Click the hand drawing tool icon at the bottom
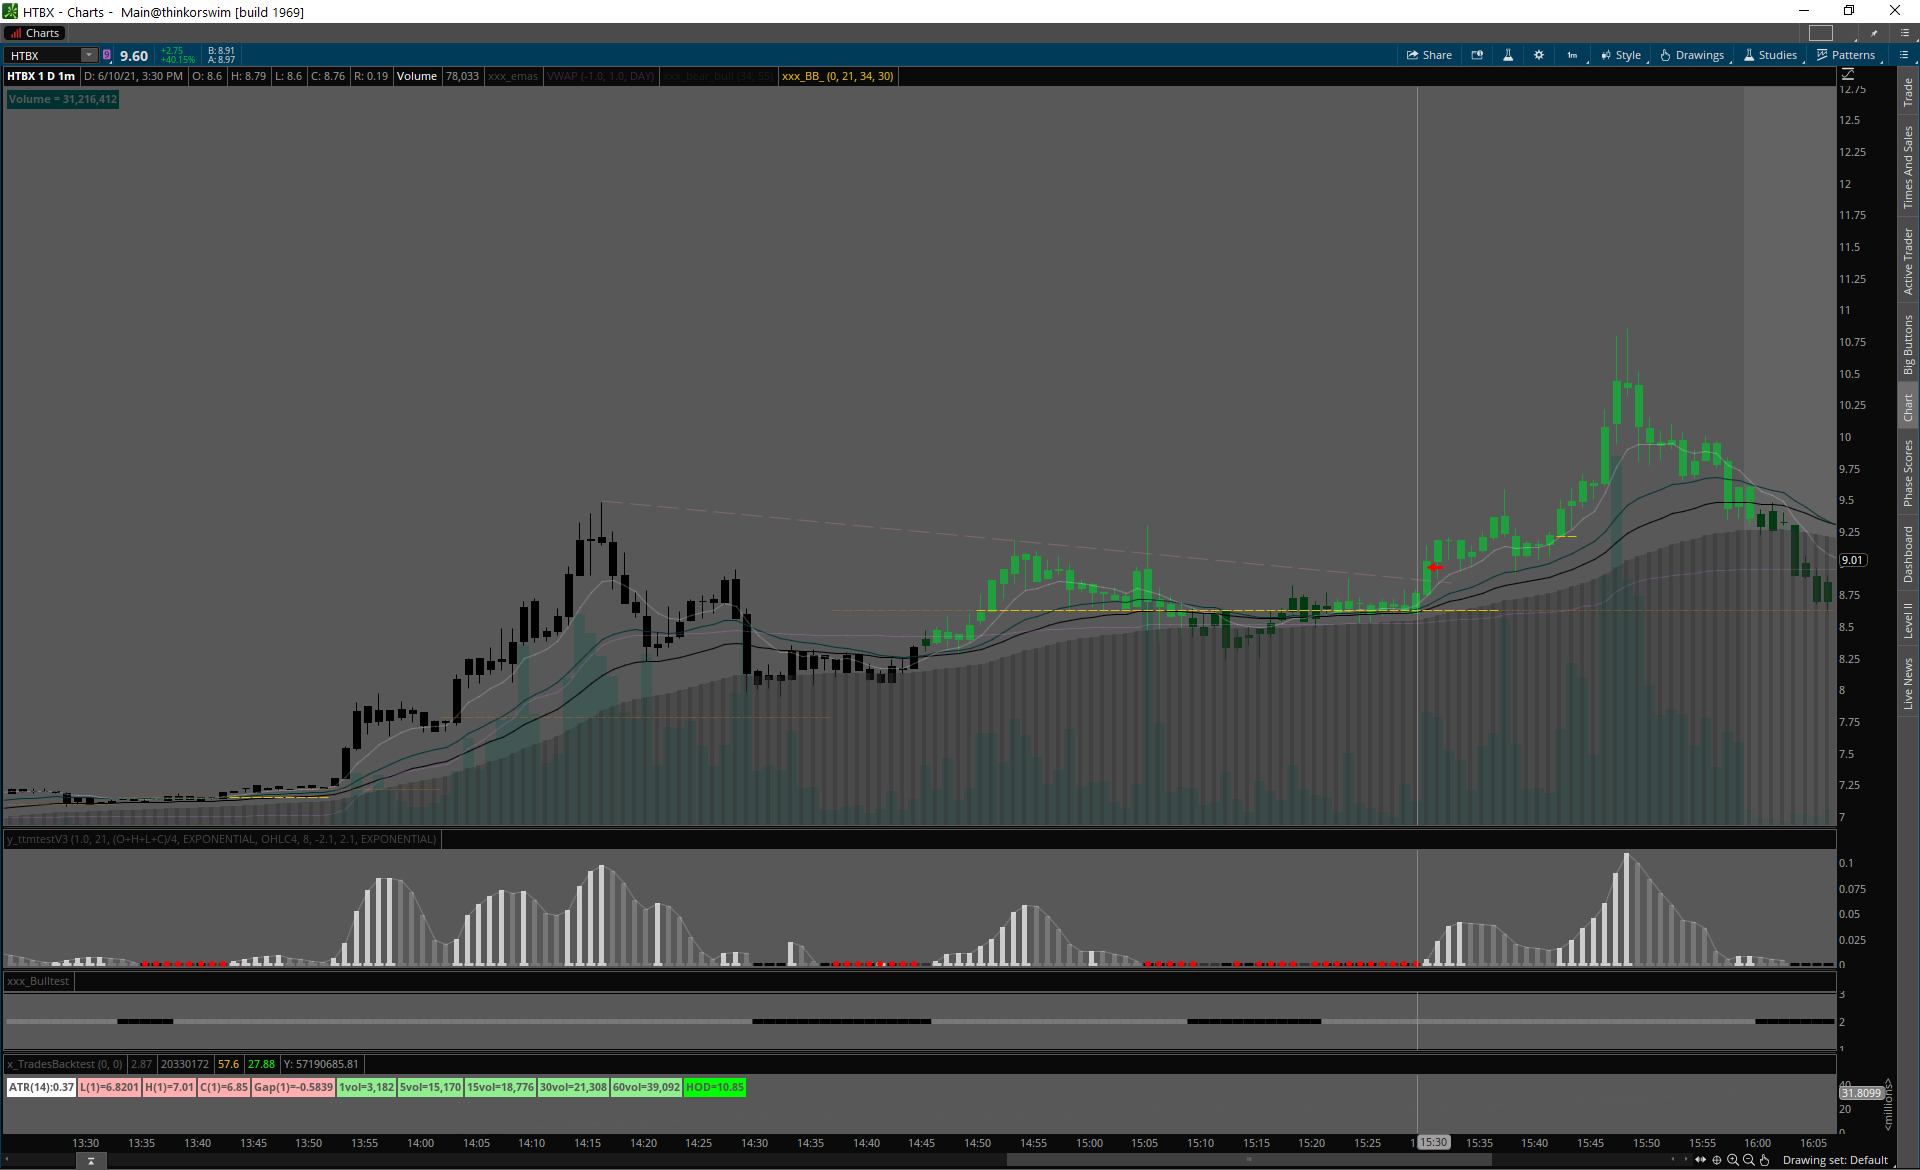 pos(1765,1160)
